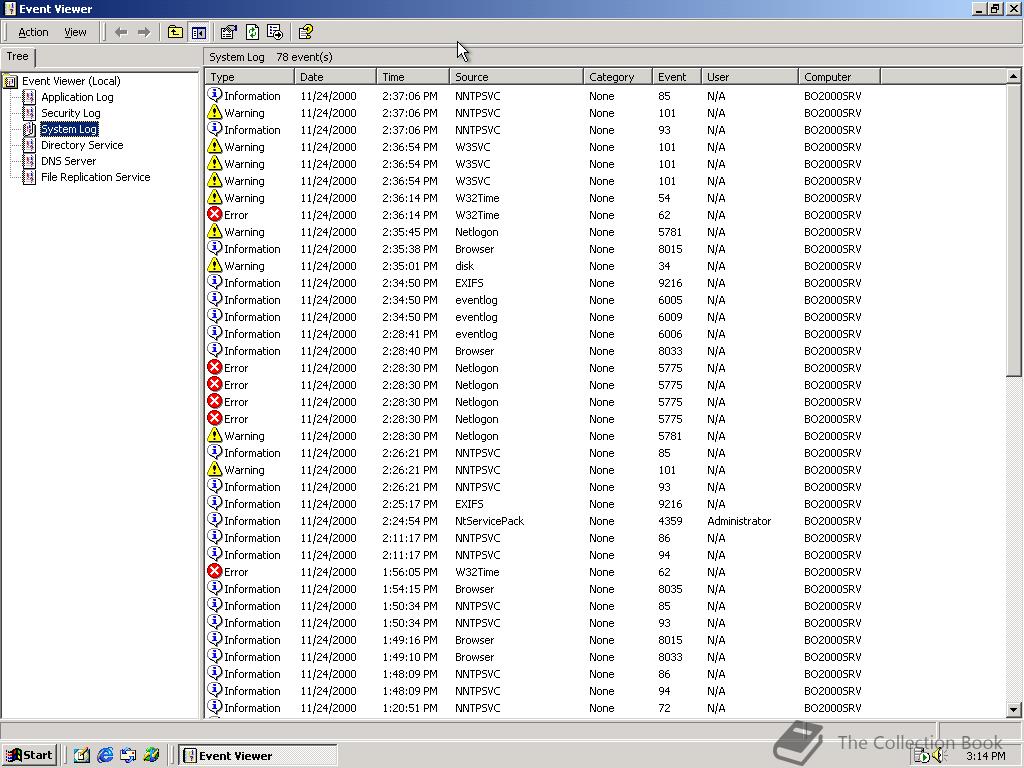Click the info icon for Browser event 8035
The image size is (1024, 768).
tap(214, 588)
